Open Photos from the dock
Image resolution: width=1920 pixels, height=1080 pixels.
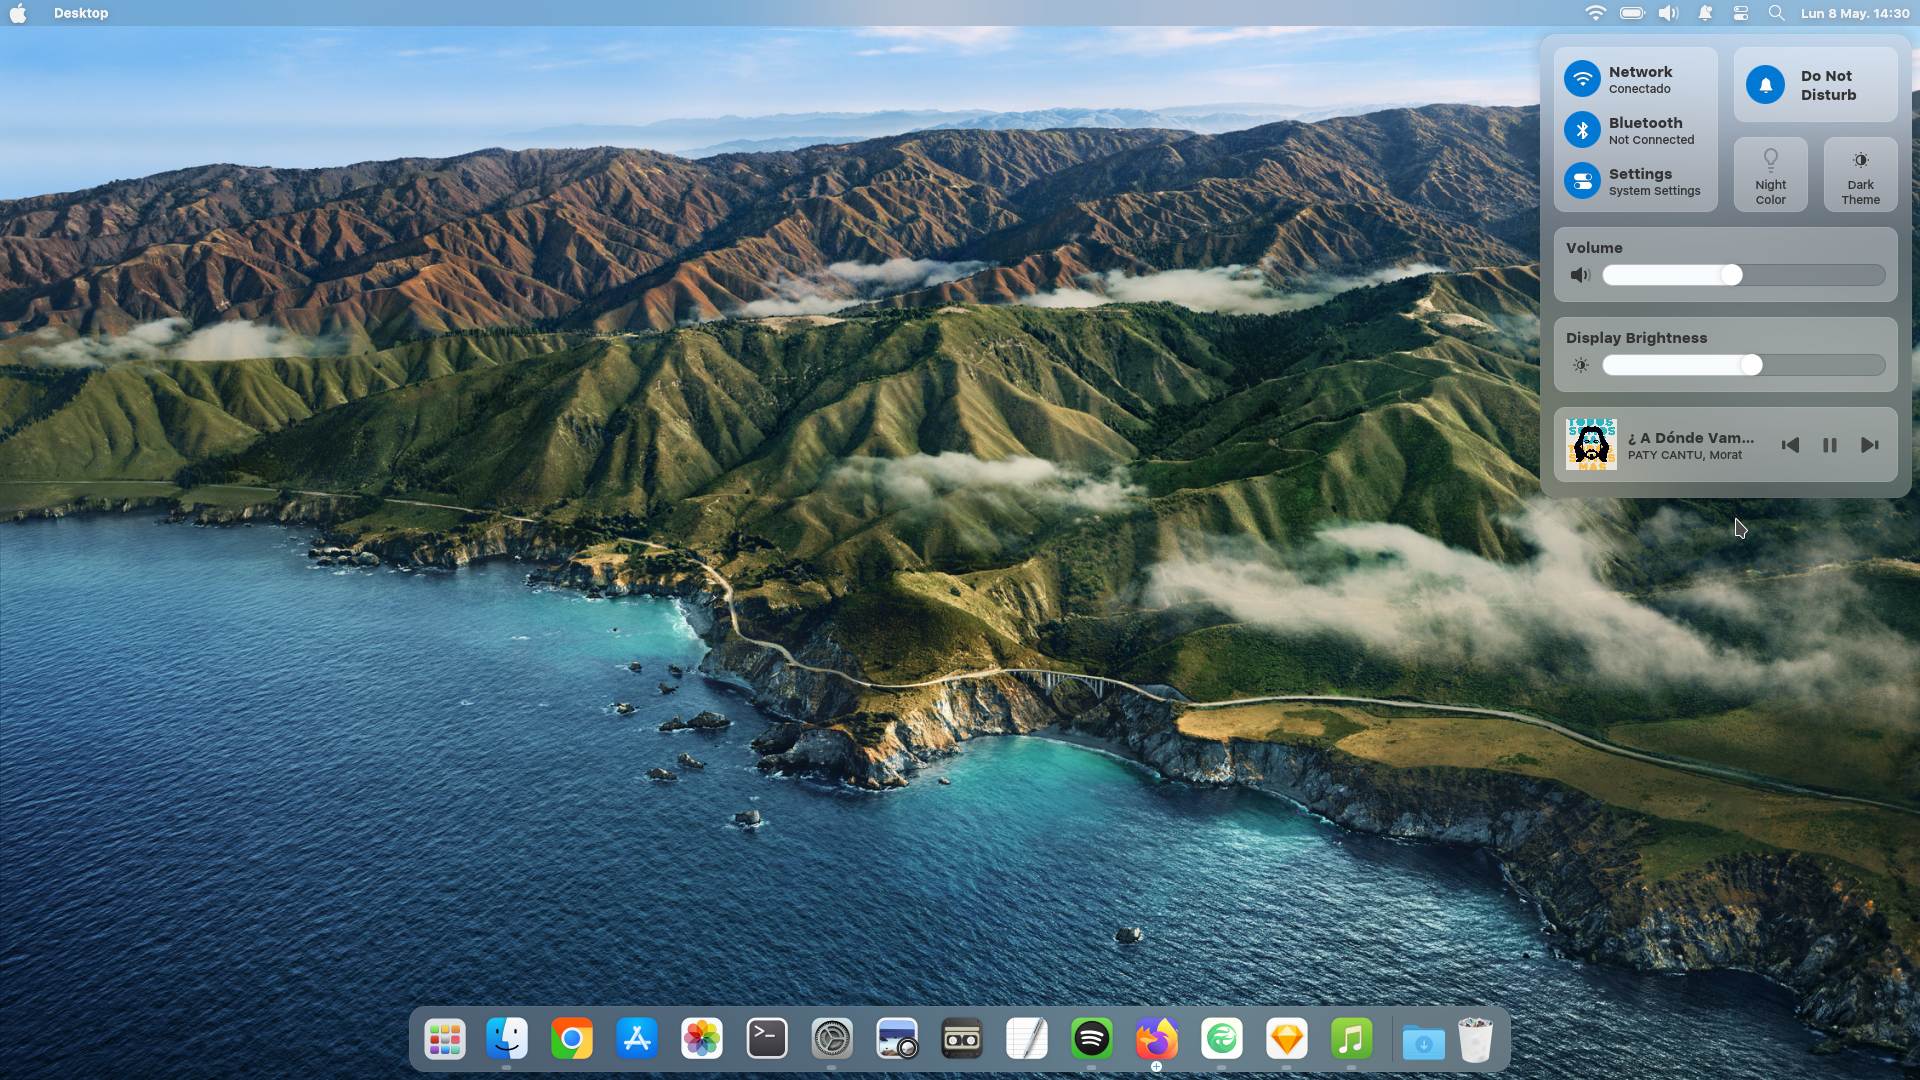click(x=702, y=1039)
